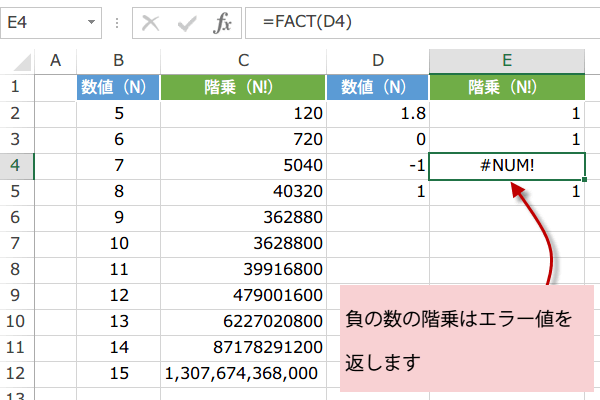Click cell B1 header 数値（N）
The image size is (600, 400).
tap(118, 87)
